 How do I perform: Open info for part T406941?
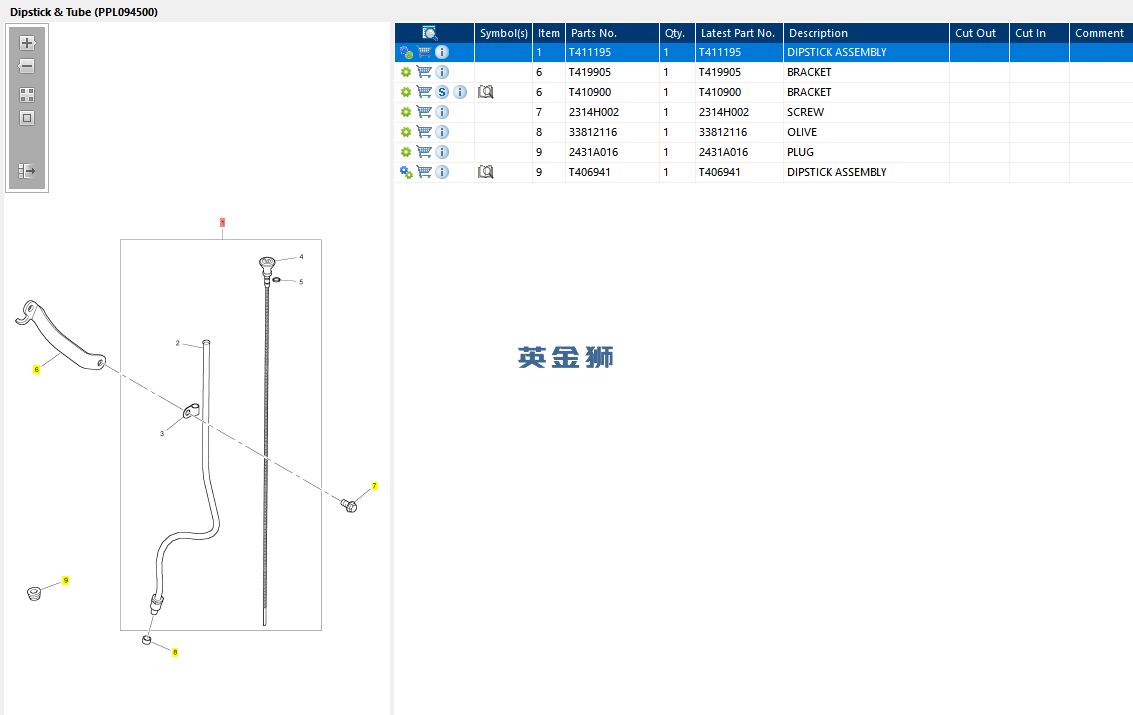click(x=442, y=172)
